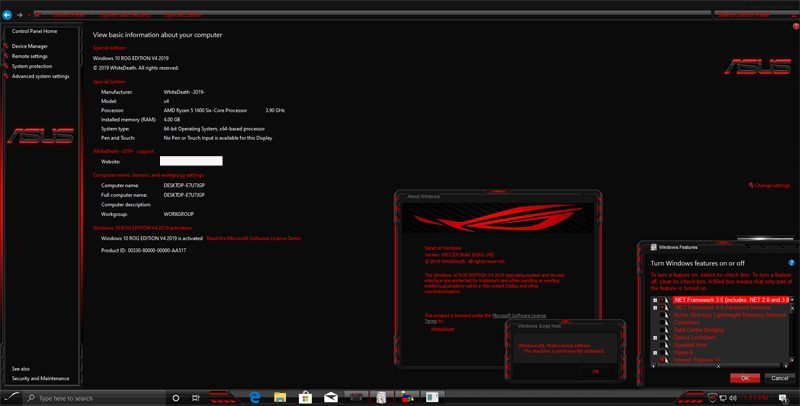The image size is (800, 406).
Task: Click the Windows 10 ROG EDITION V4 2019 edition text
Action: click(131, 59)
